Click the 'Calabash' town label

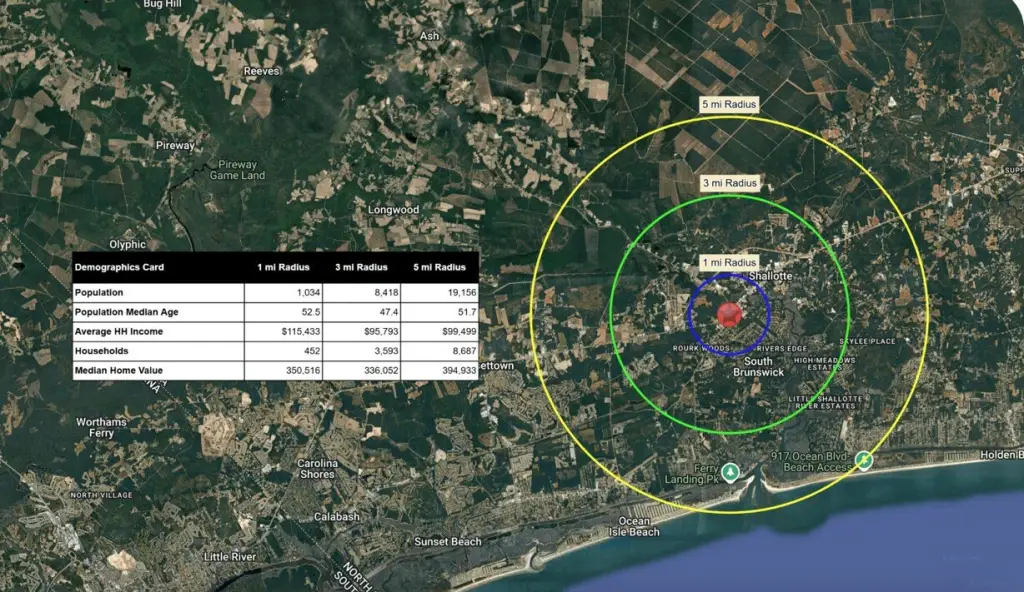pyautogui.click(x=337, y=516)
